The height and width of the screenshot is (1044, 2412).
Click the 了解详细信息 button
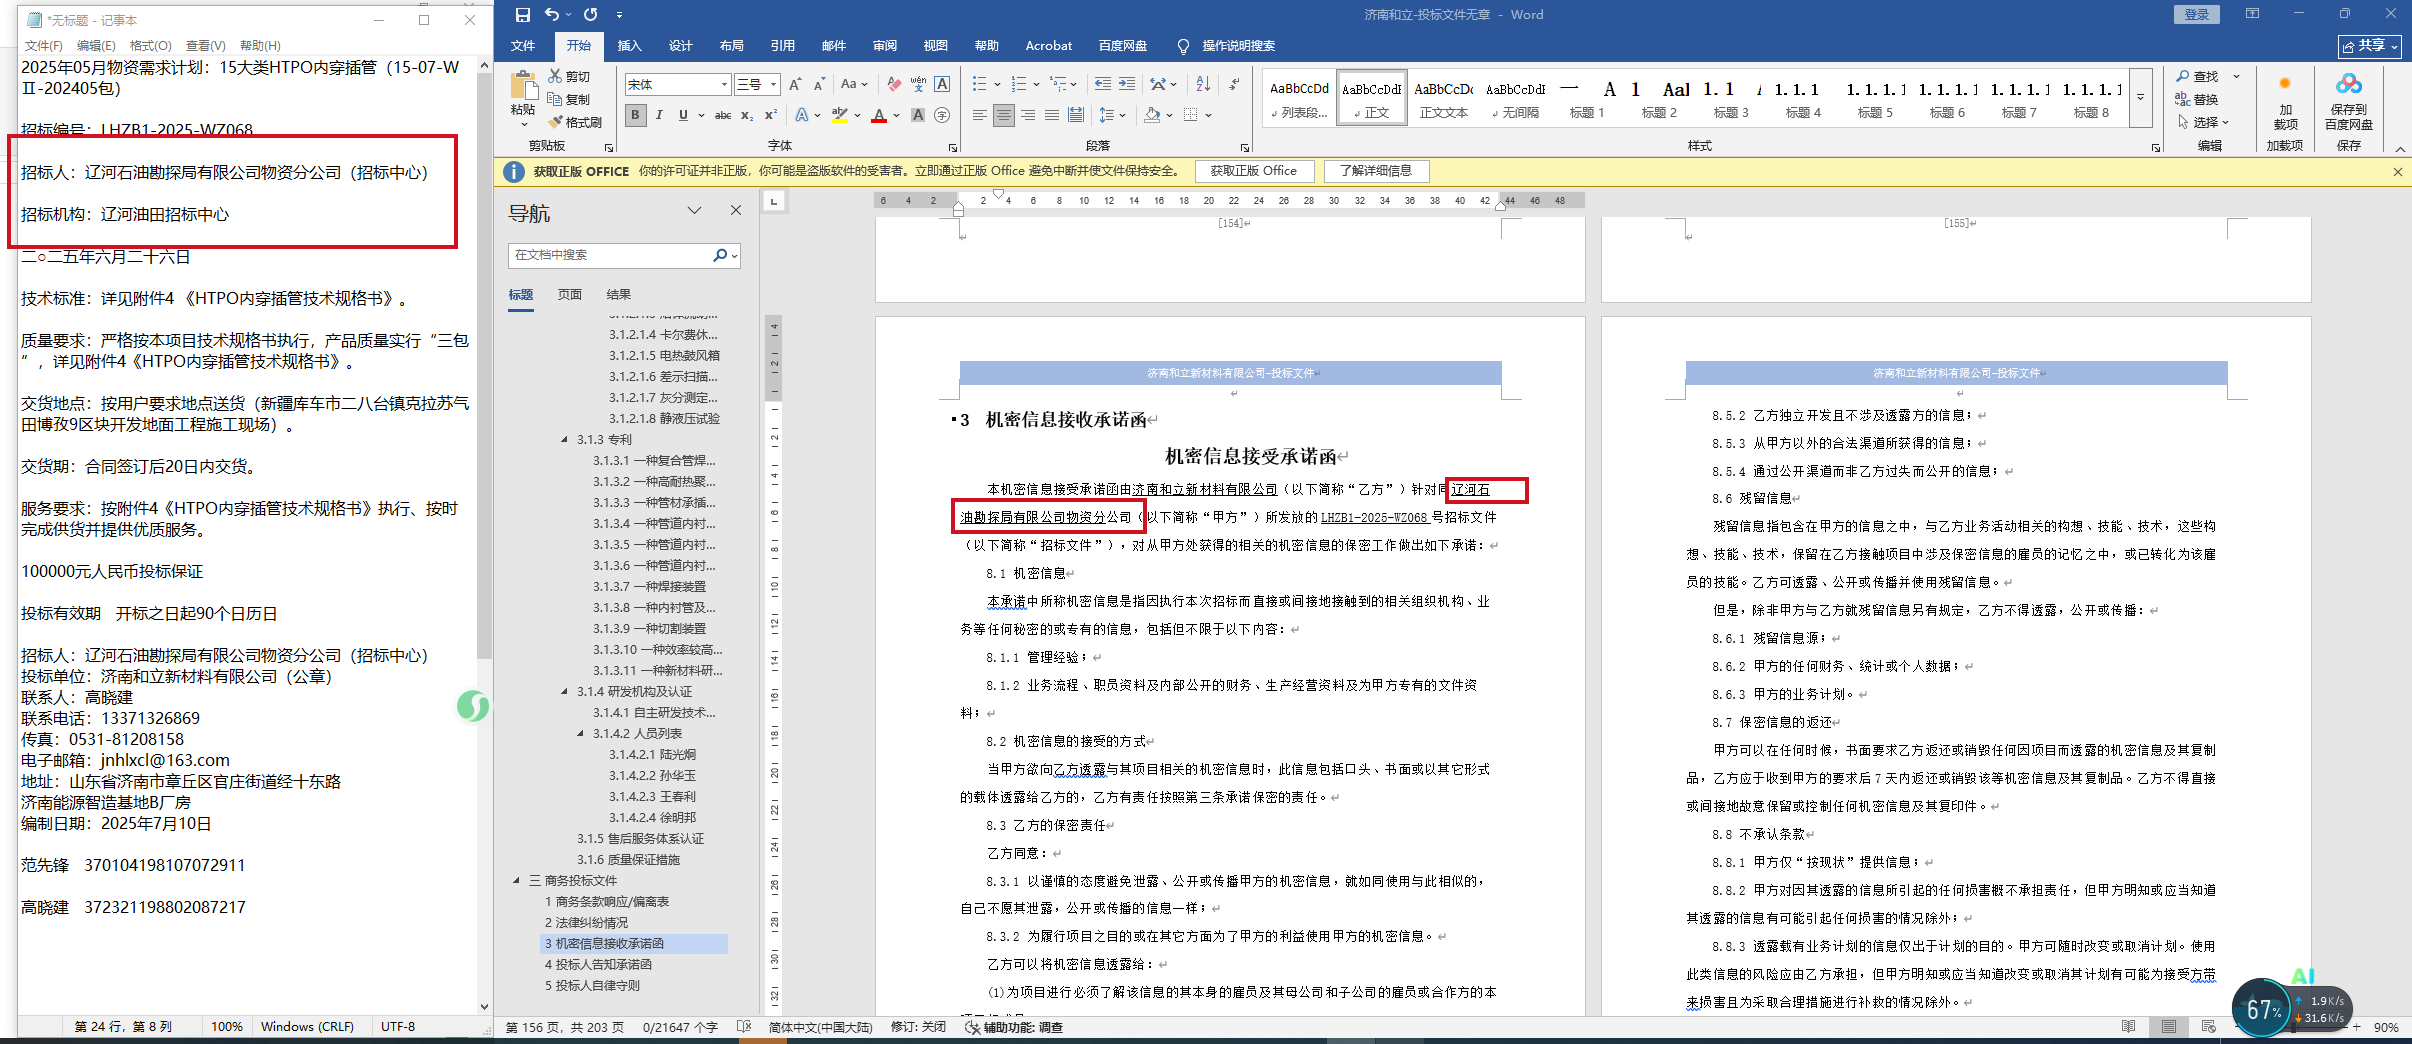(1376, 171)
